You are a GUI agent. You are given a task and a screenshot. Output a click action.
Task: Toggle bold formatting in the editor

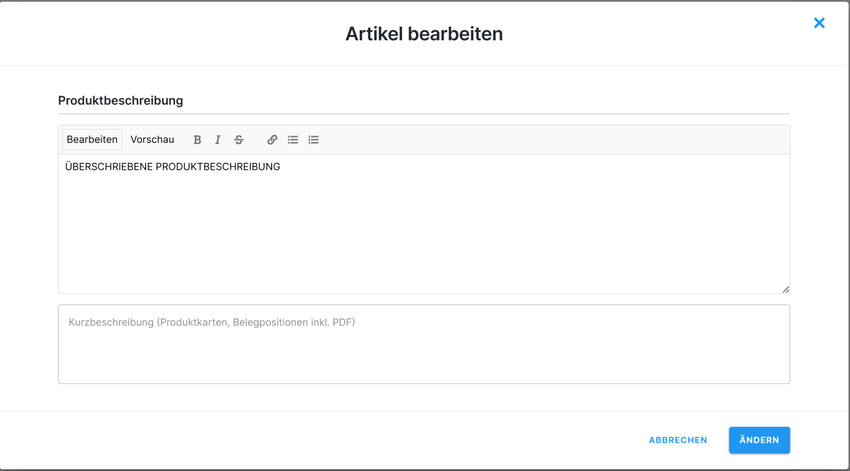197,140
